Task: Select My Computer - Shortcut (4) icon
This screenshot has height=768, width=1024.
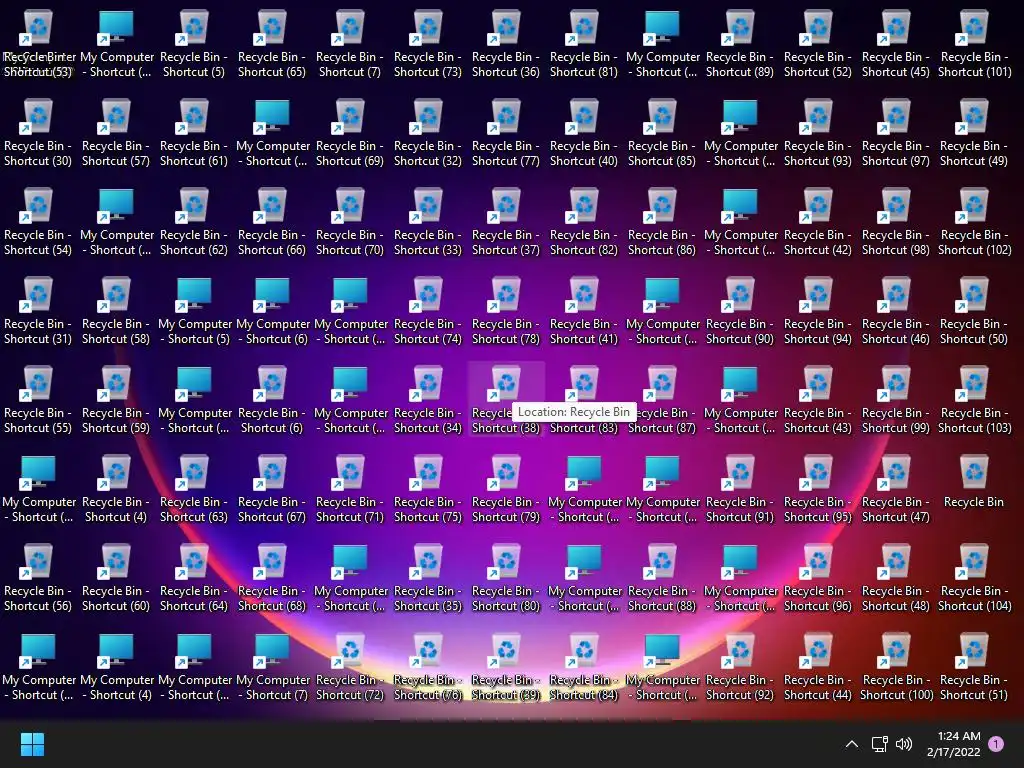Action: click(117, 667)
